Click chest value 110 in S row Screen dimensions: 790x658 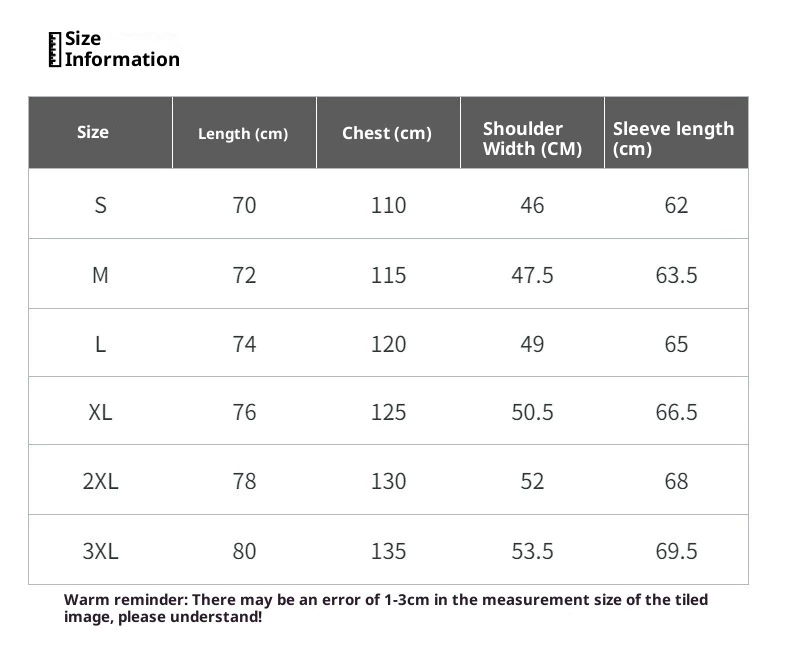click(388, 205)
